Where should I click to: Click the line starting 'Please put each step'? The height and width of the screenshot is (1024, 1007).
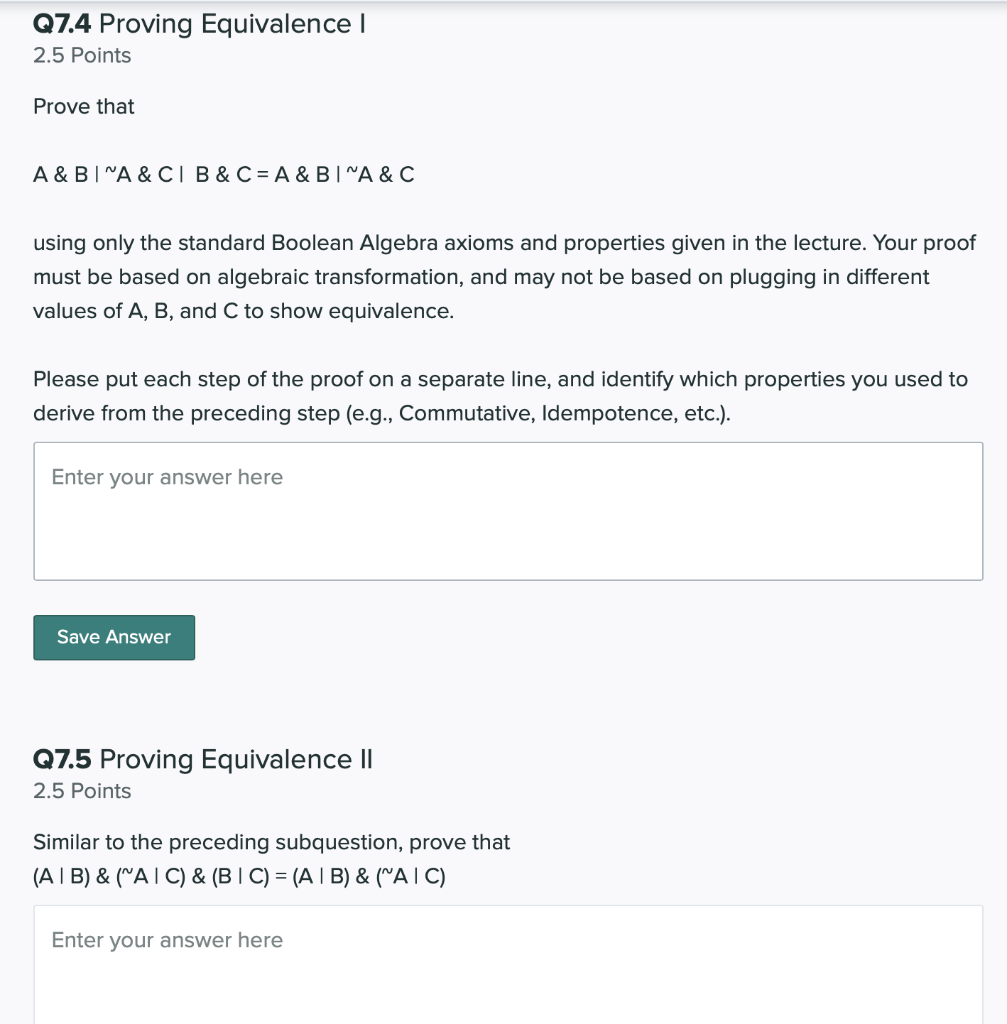tap(500, 379)
